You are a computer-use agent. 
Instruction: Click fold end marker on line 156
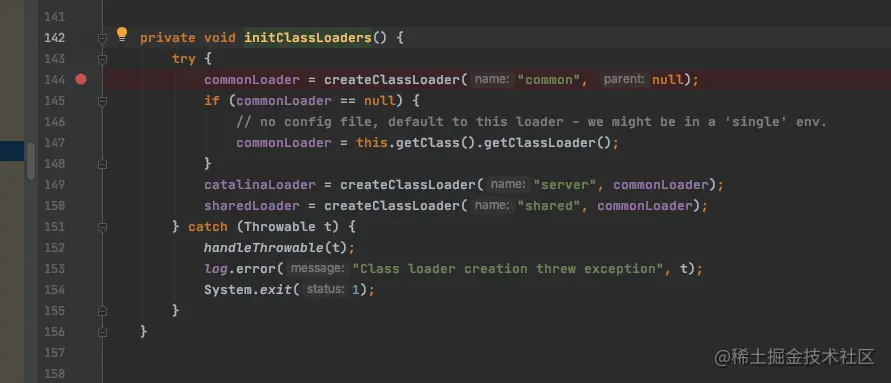[x=102, y=332]
